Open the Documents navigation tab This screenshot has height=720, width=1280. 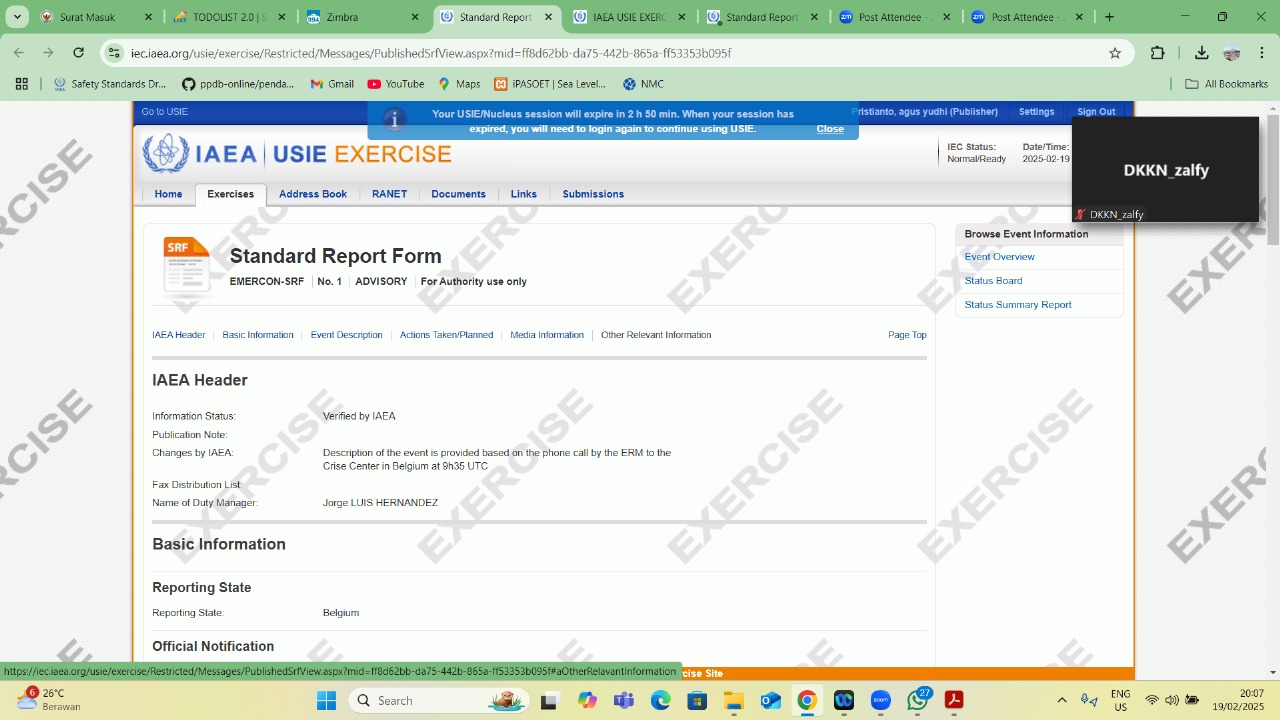tap(459, 194)
